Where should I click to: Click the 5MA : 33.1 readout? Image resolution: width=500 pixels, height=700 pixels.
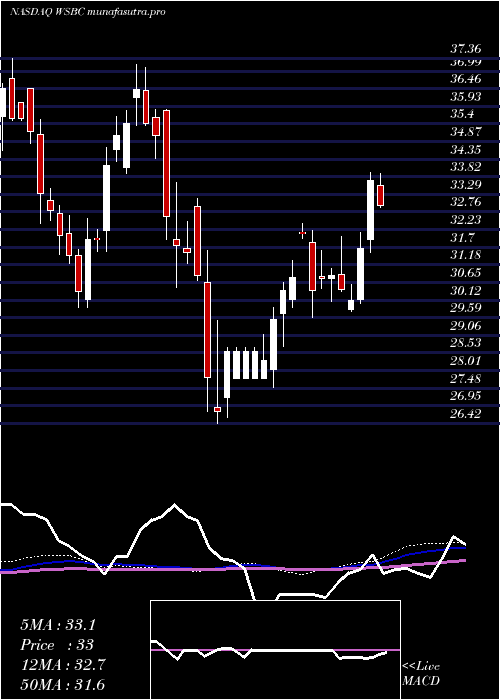pyautogui.click(x=58, y=625)
